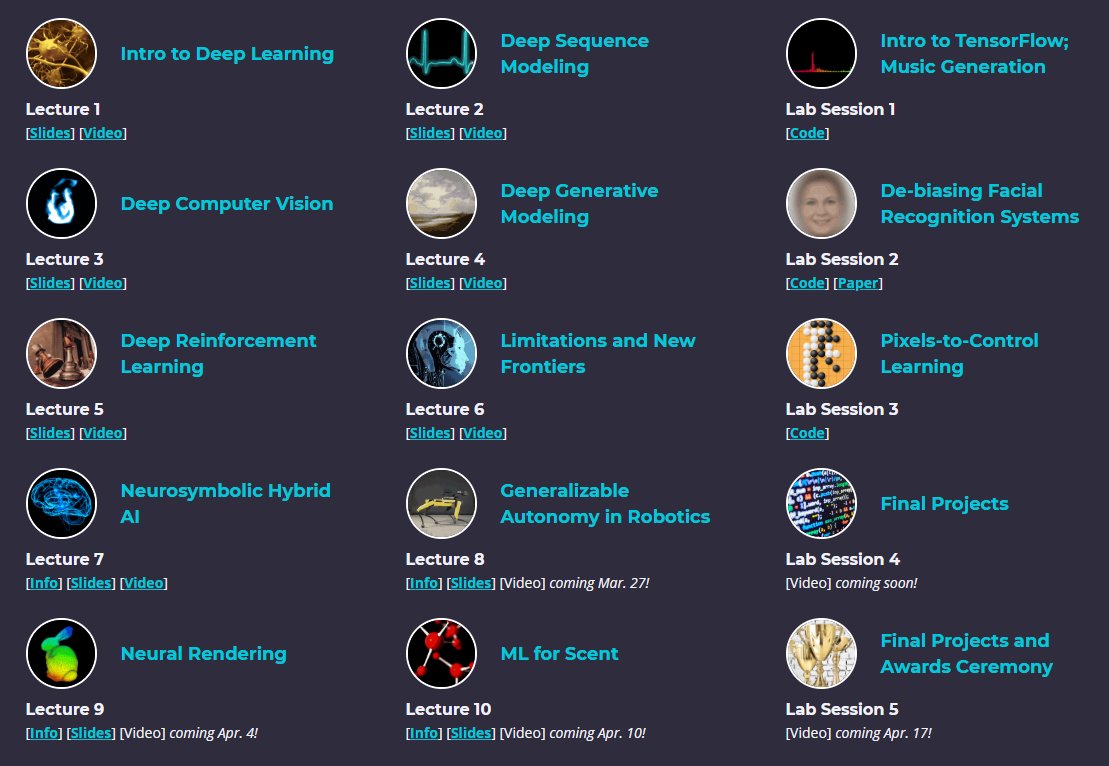The height and width of the screenshot is (766, 1109).
Task: Open Paper link for Lab Session 2
Action: [x=858, y=283]
